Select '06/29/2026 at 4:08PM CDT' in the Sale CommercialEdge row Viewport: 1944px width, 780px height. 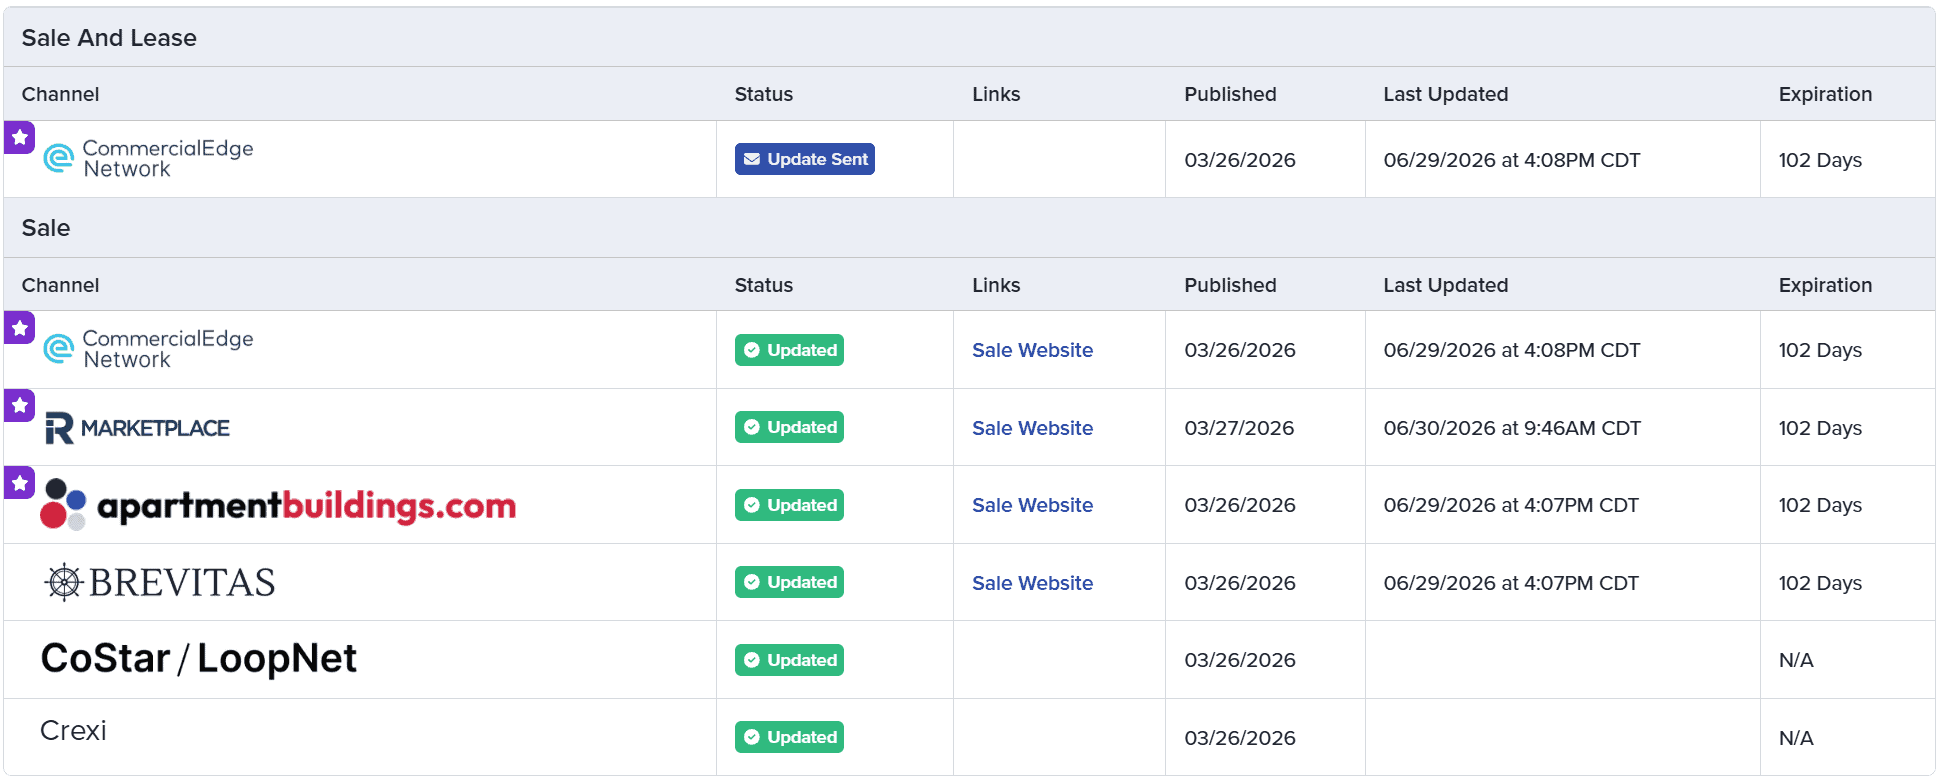(1512, 350)
